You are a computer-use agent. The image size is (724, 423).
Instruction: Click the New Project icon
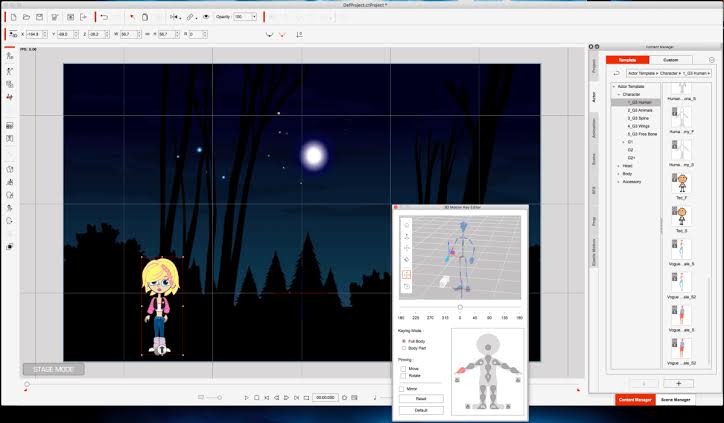[13, 17]
